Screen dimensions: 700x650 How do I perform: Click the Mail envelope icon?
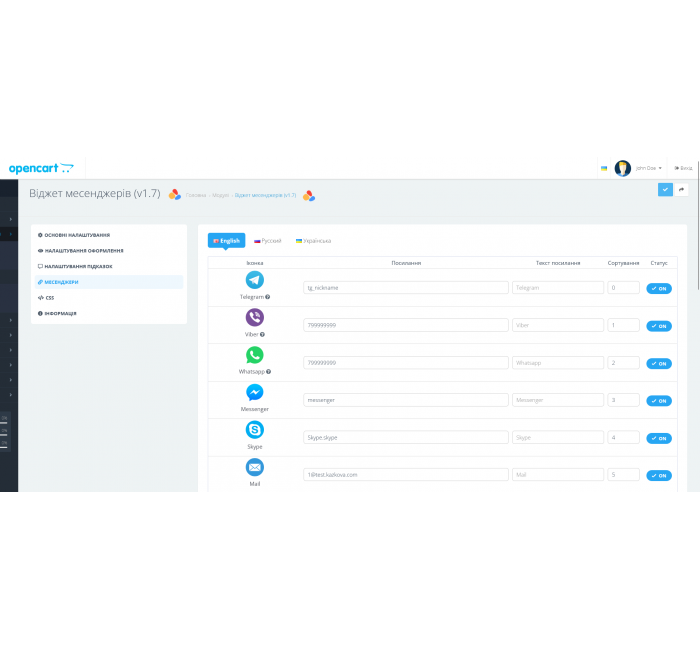tap(254, 467)
